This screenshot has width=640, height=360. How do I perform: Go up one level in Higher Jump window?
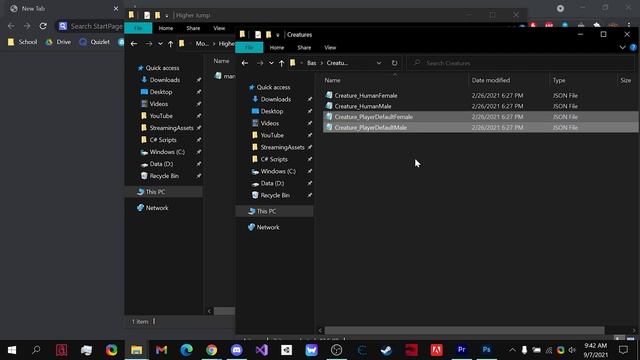click(x=170, y=44)
